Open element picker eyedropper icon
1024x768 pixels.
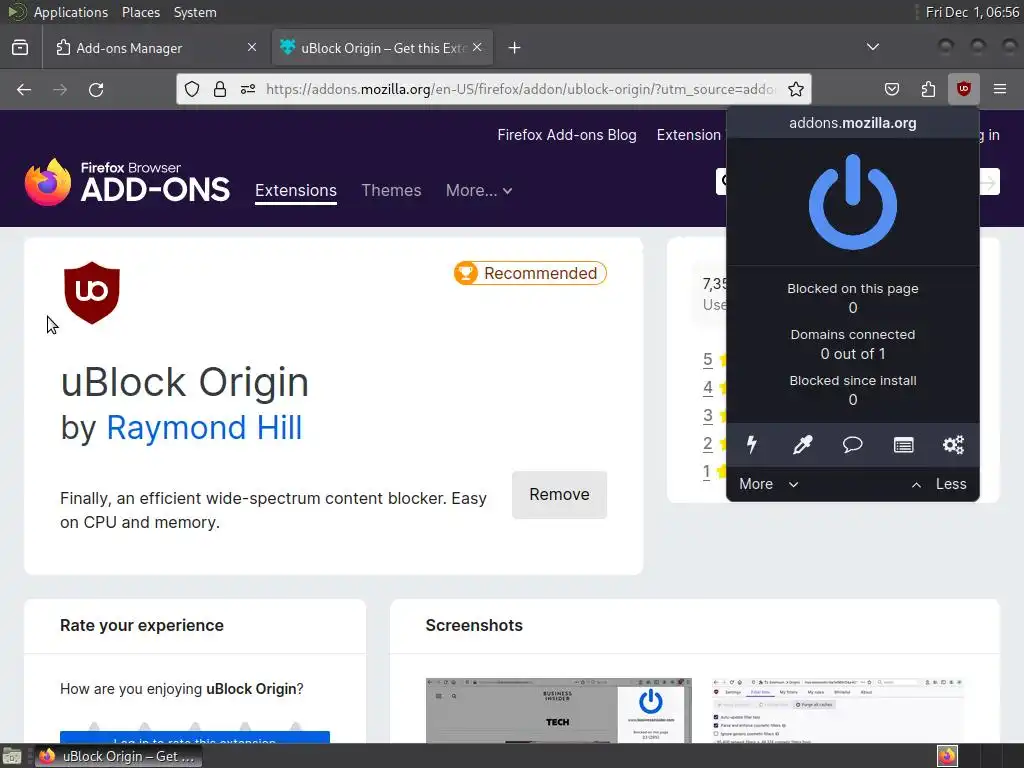point(802,445)
